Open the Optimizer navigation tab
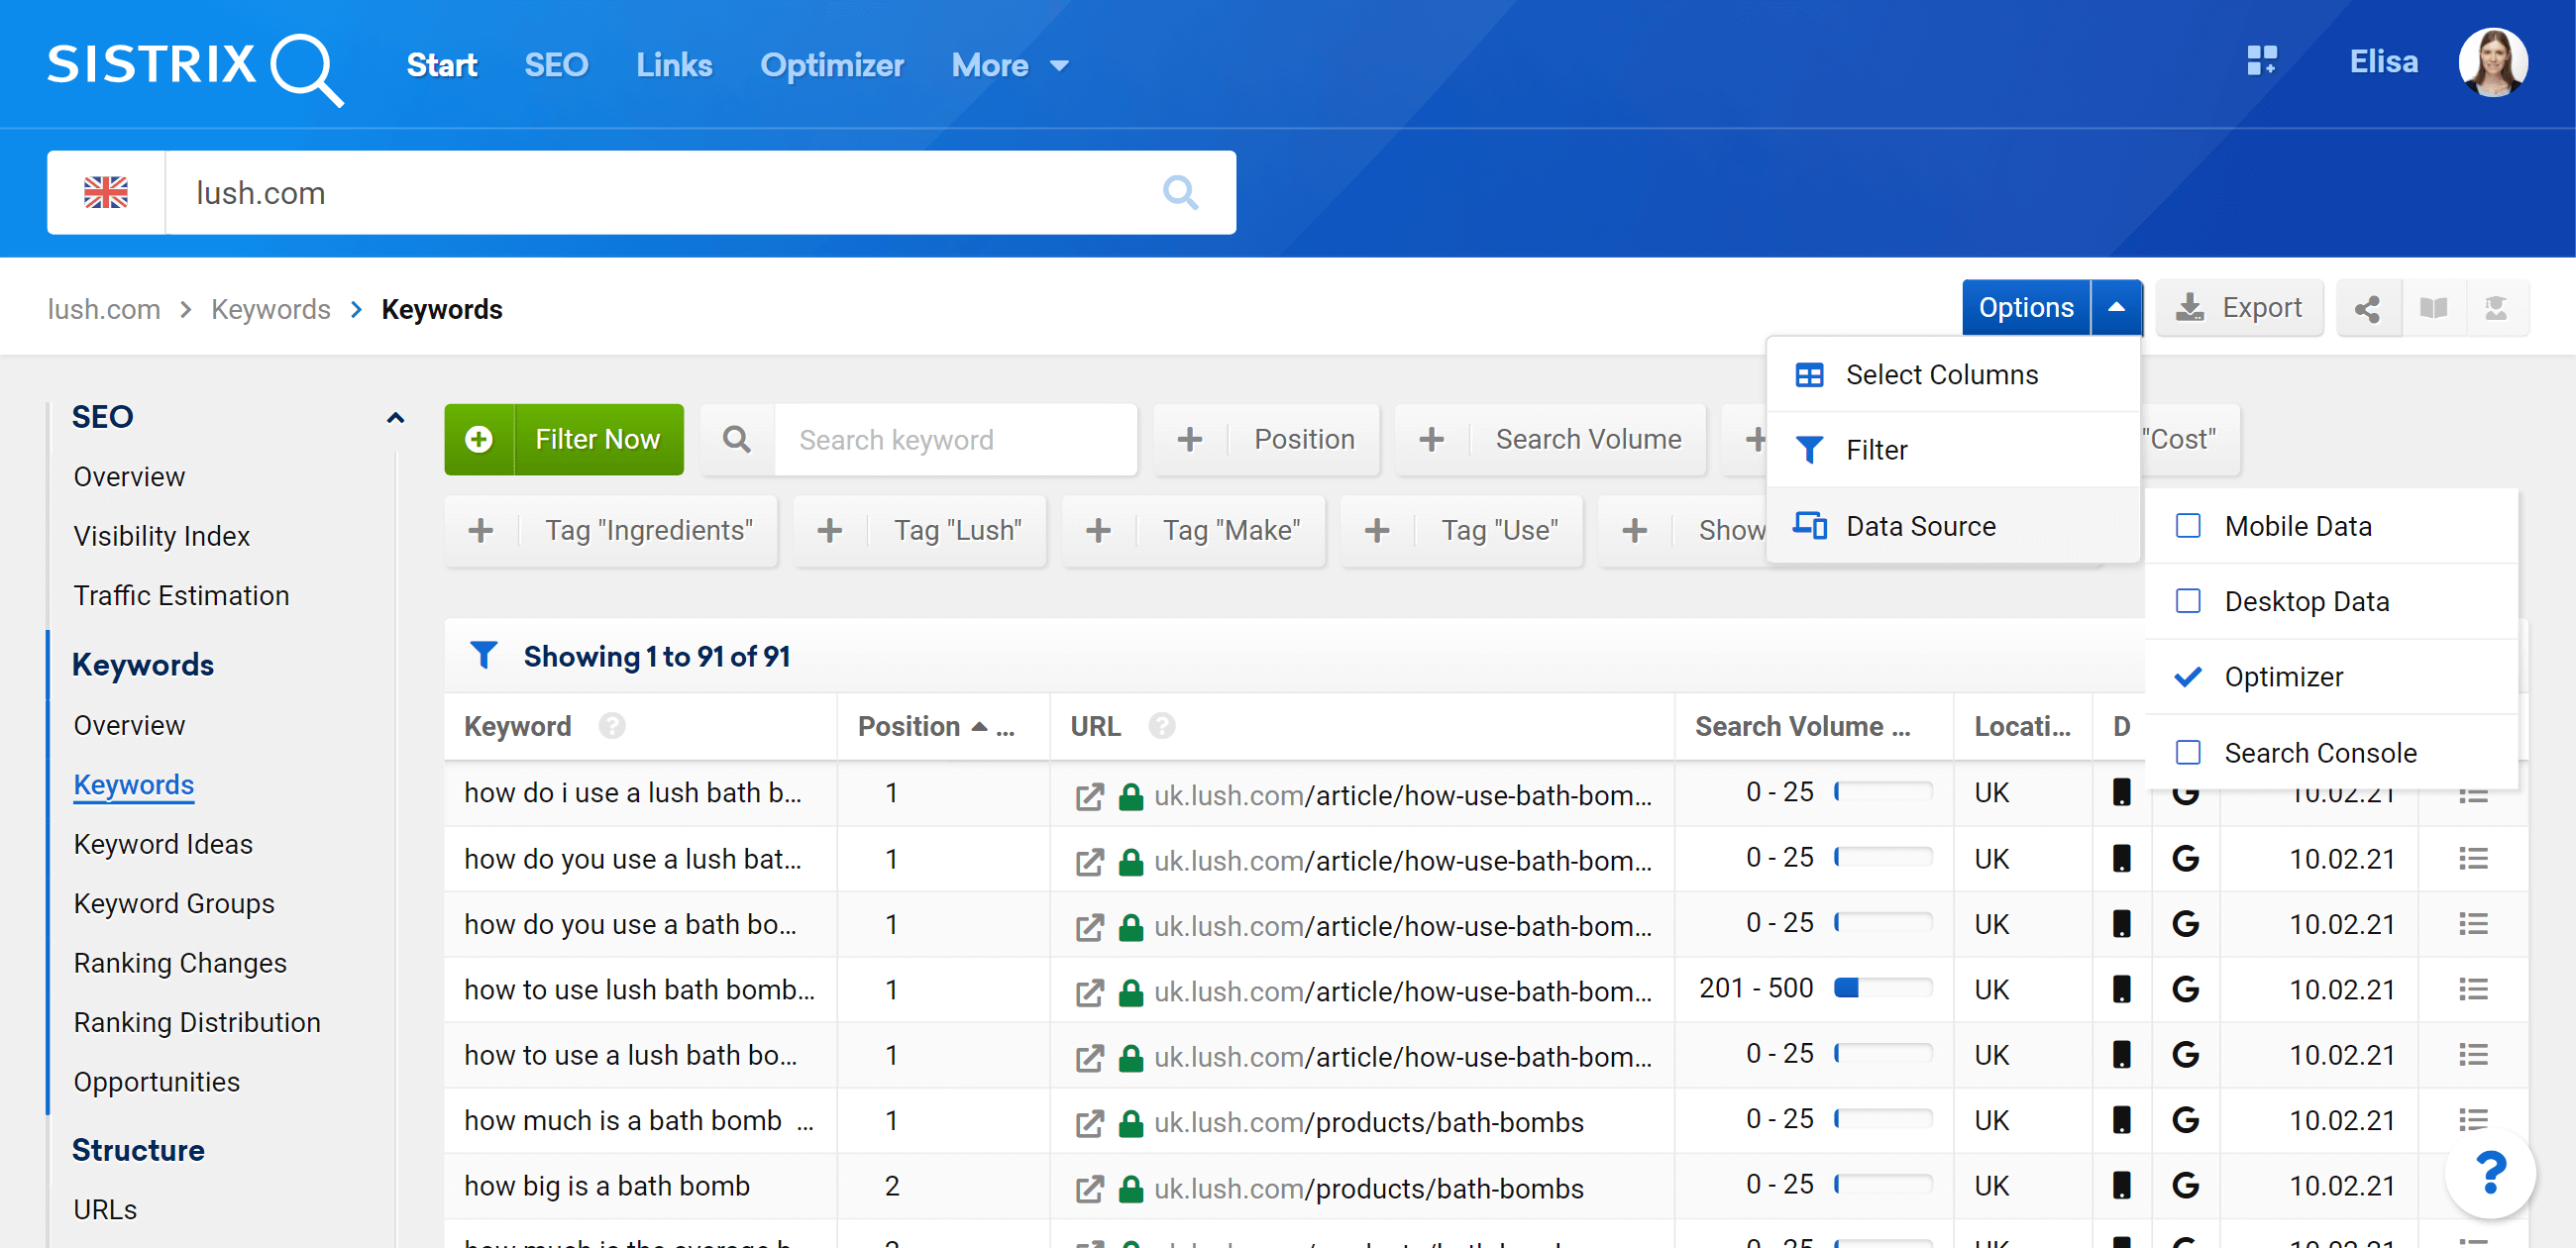Viewport: 2576px width, 1248px height. tap(831, 65)
